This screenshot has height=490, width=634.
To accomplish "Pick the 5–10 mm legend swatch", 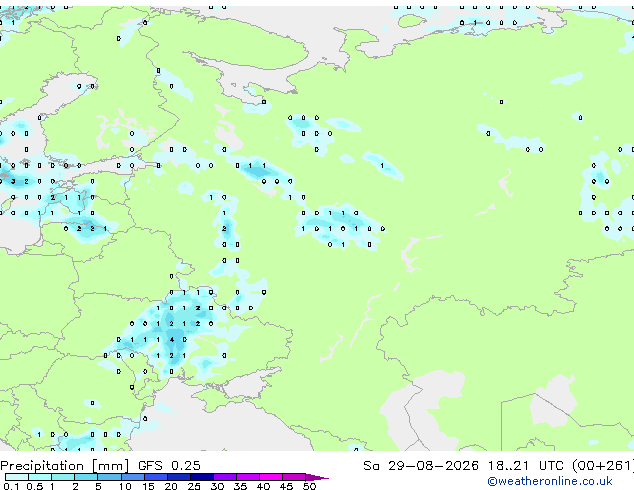I will click(x=109, y=477).
